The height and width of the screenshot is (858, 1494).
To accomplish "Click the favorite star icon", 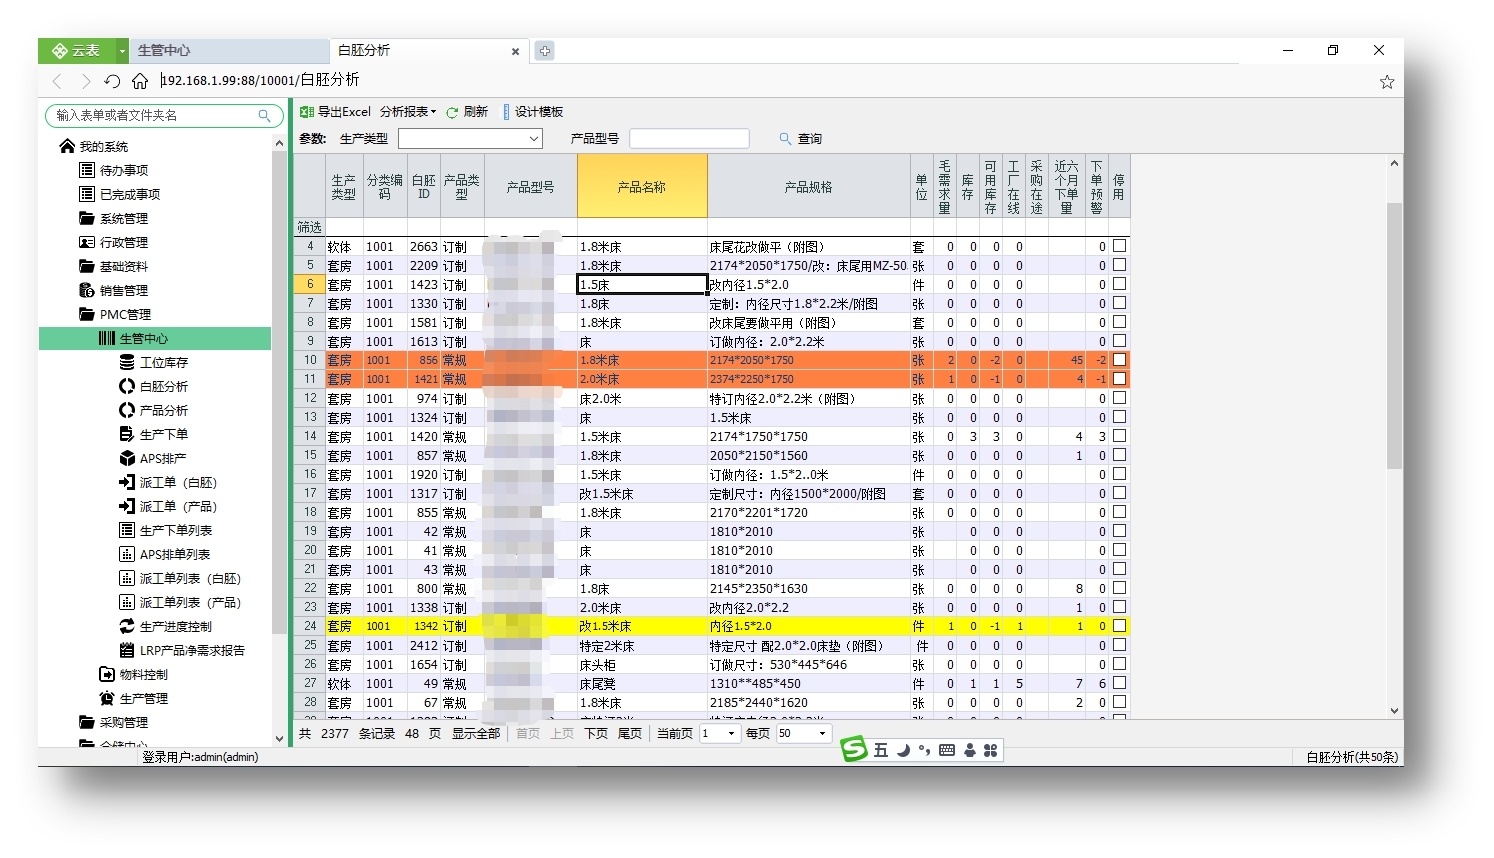I will tap(1386, 82).
